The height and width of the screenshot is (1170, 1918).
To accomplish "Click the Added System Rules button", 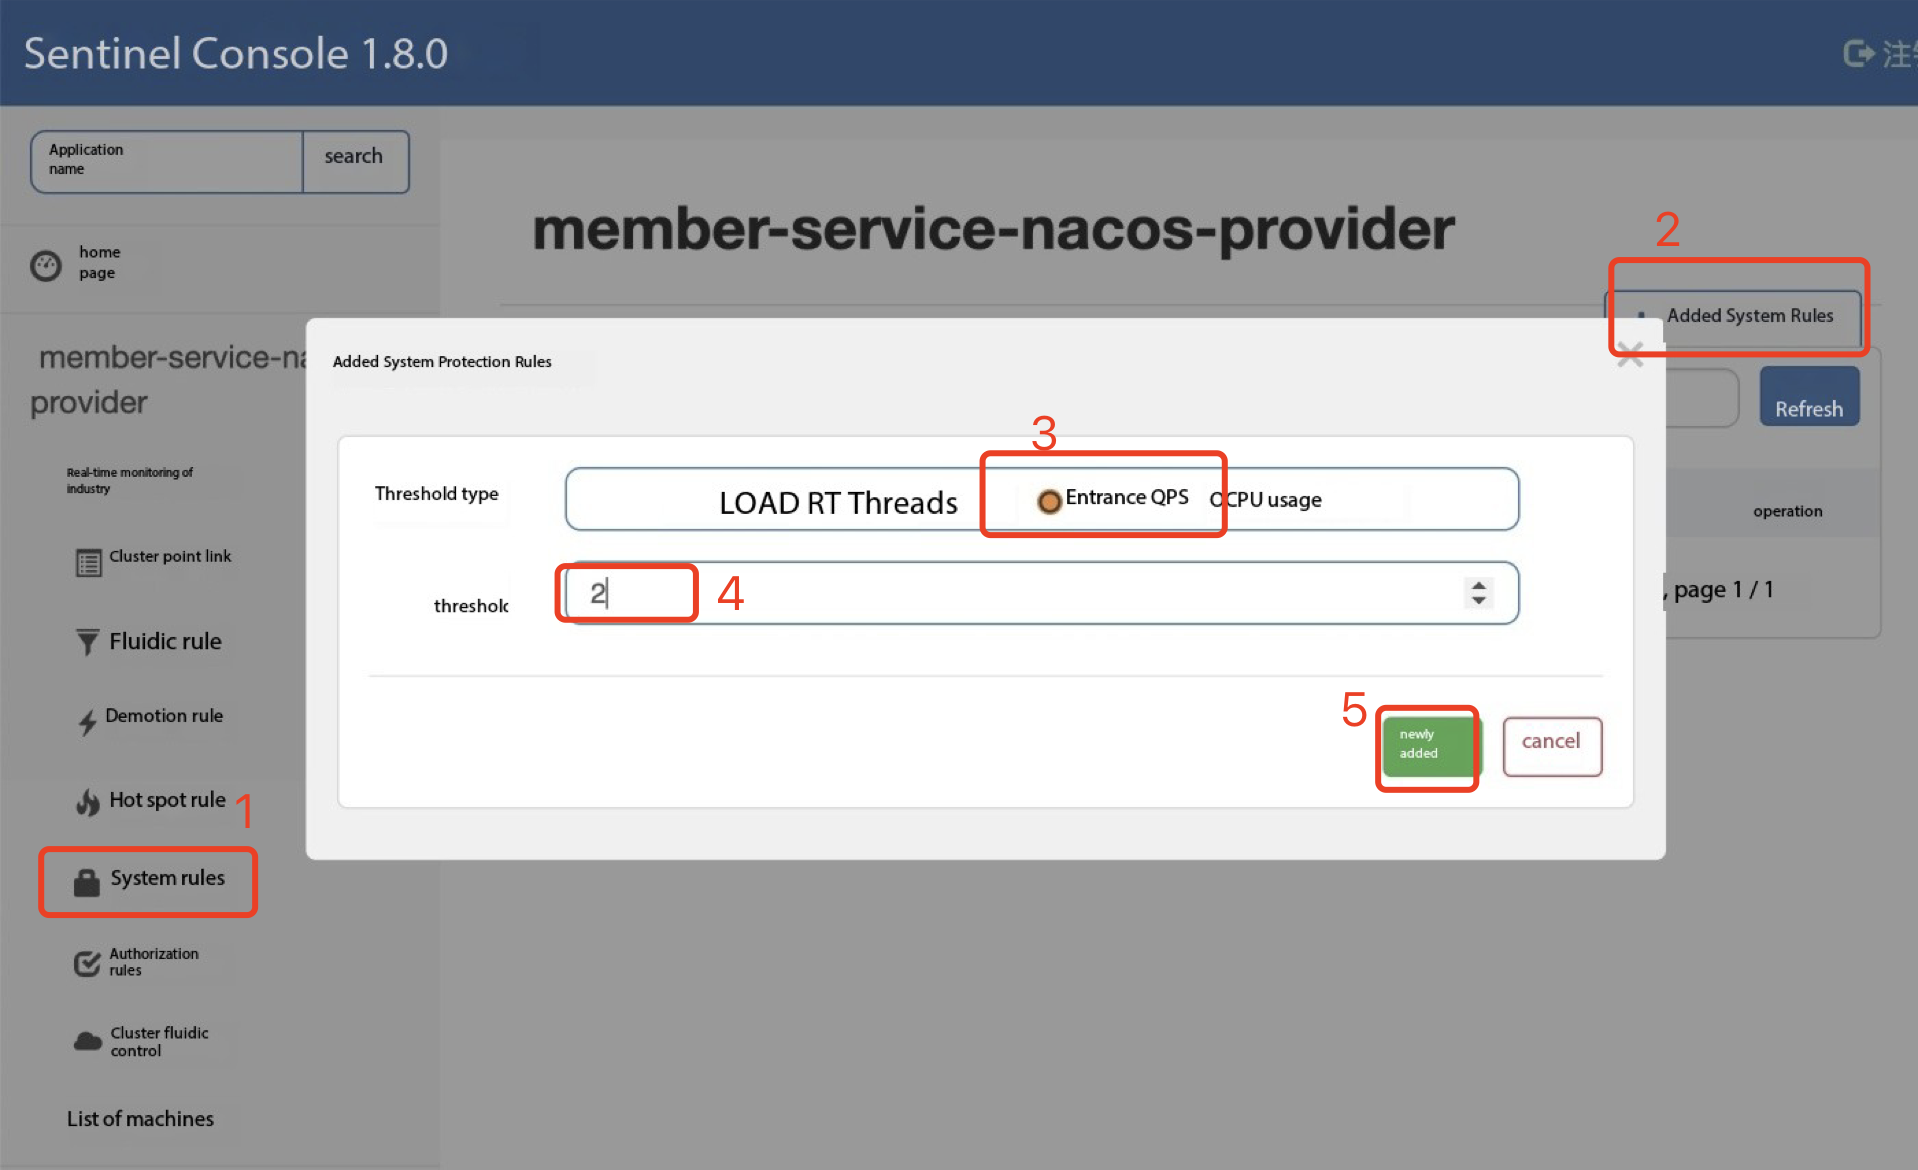I will pos(1734,316).
